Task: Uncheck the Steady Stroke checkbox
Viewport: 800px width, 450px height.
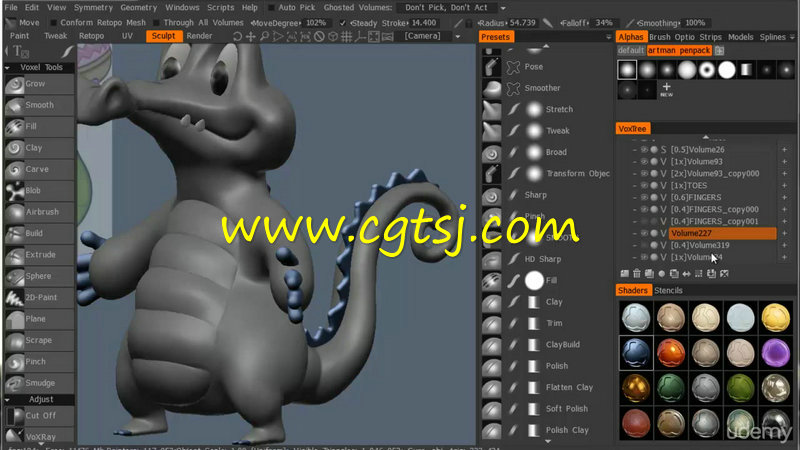Action: [x=343, y=23]
